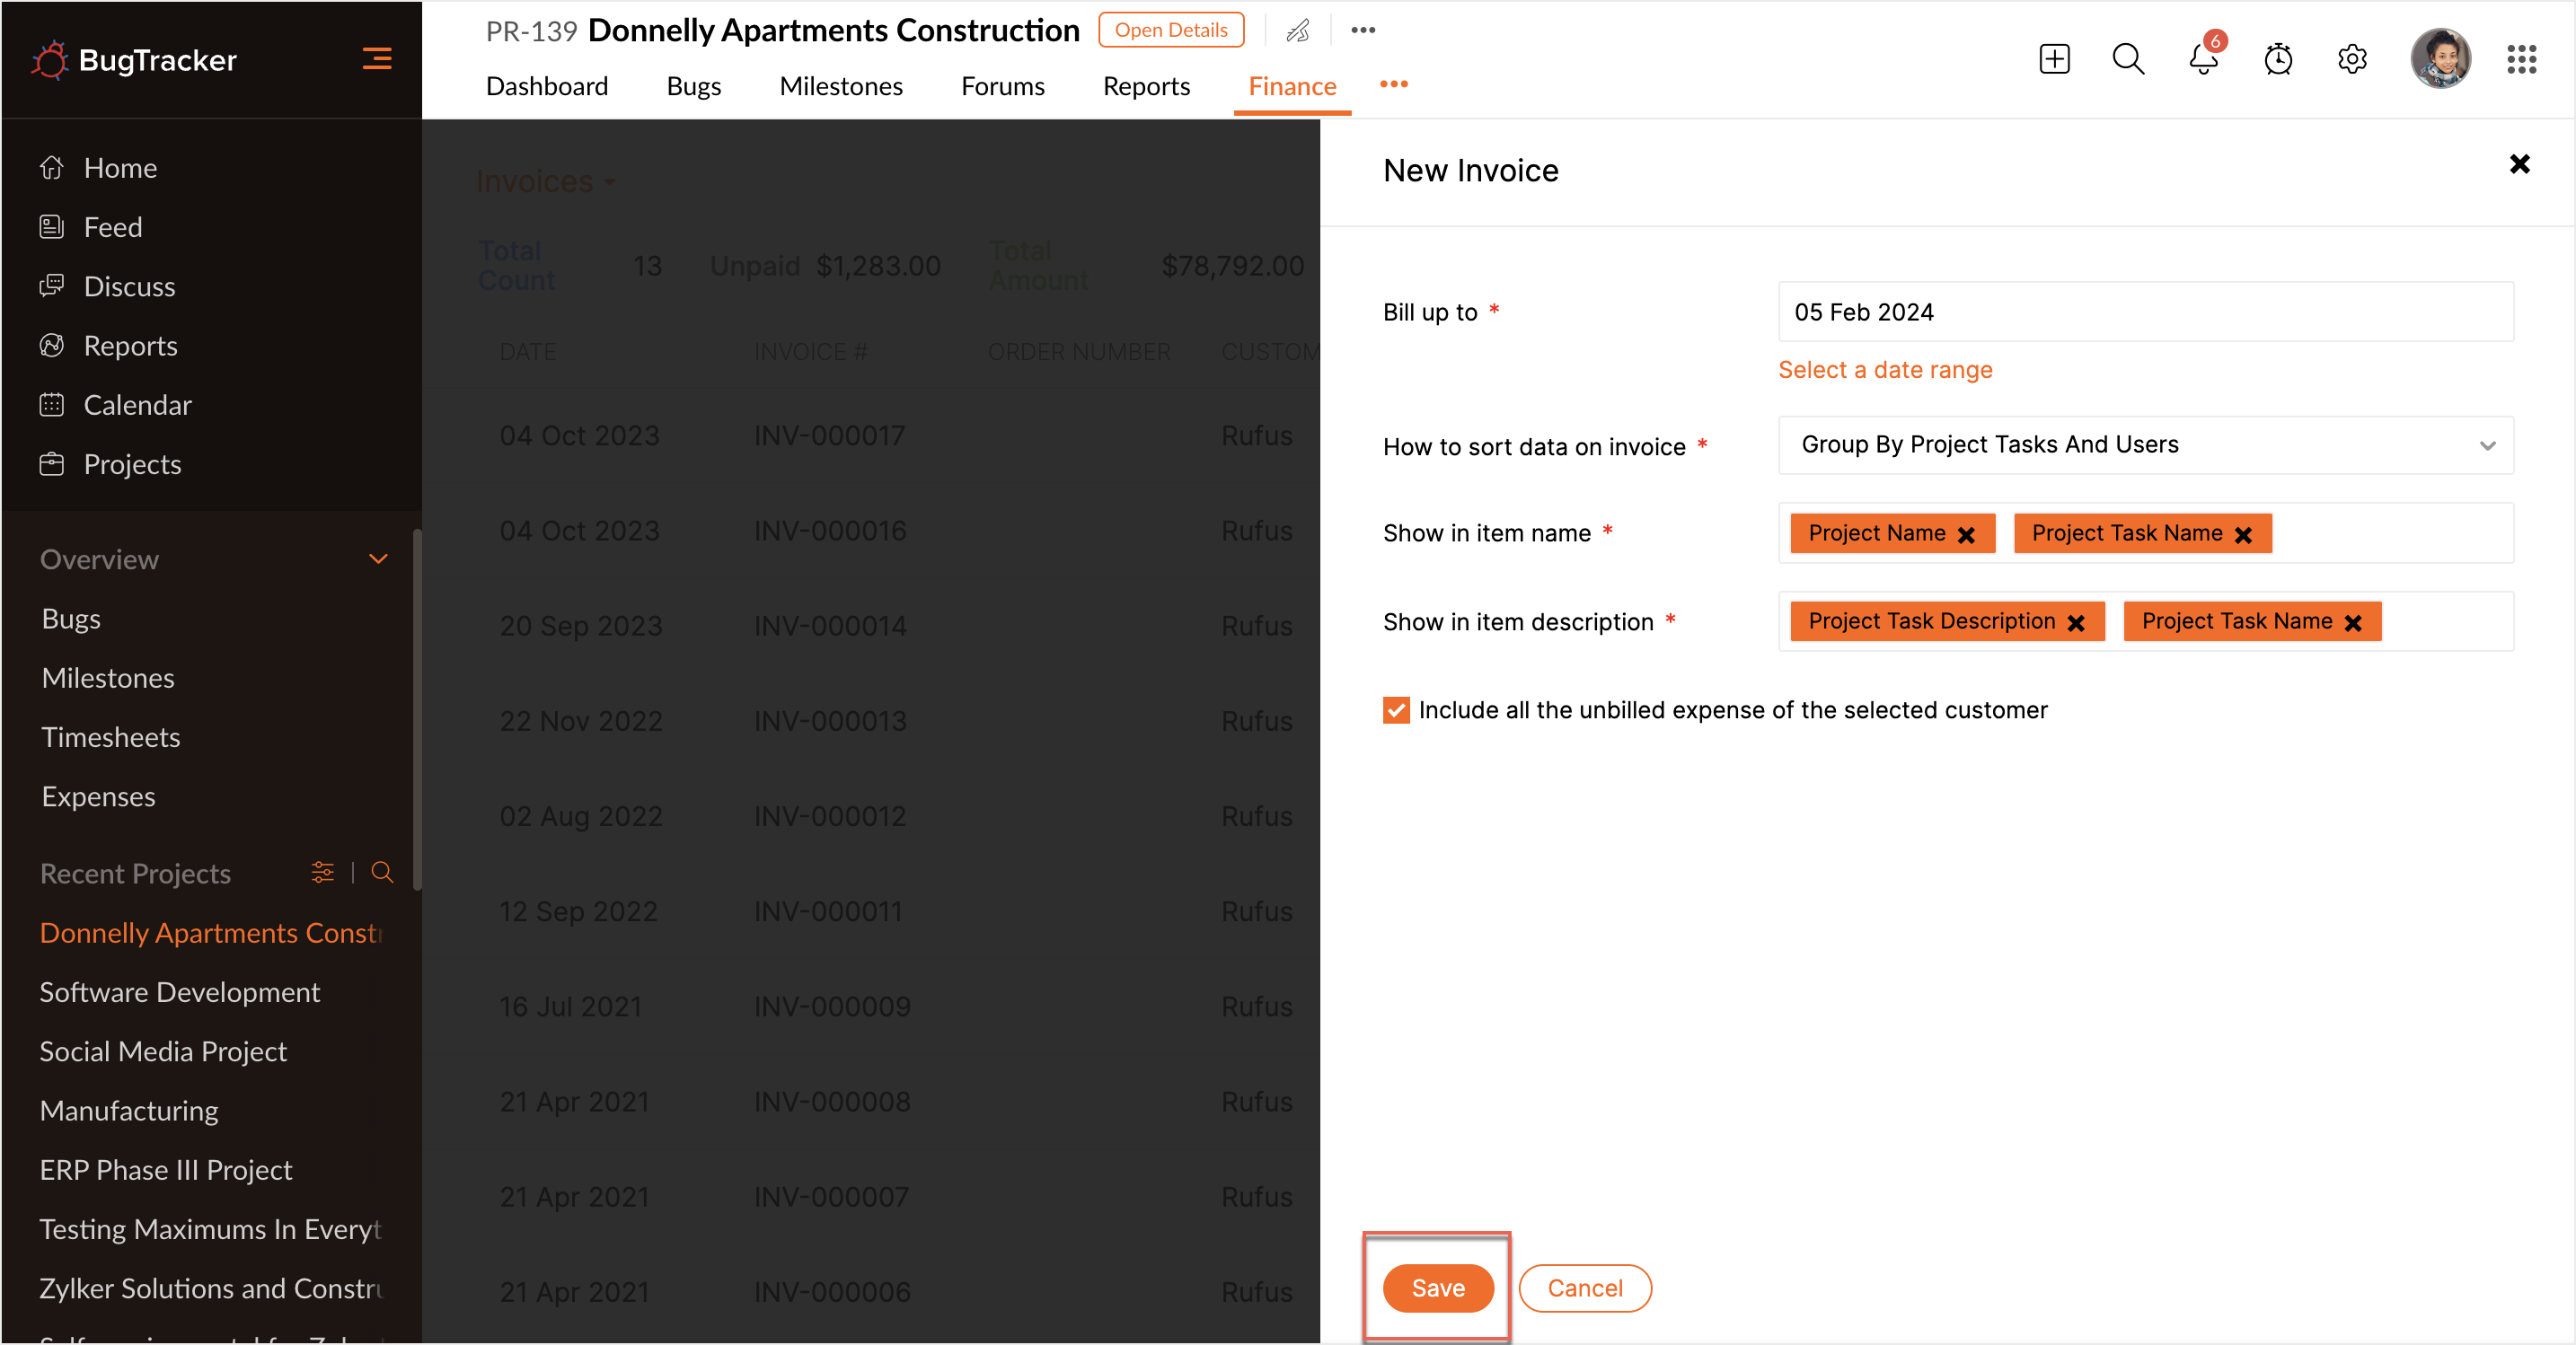Uncheck the include unbilled expense checkbox
This screenshot has height=1345, width=2576.
(1396, 710)
